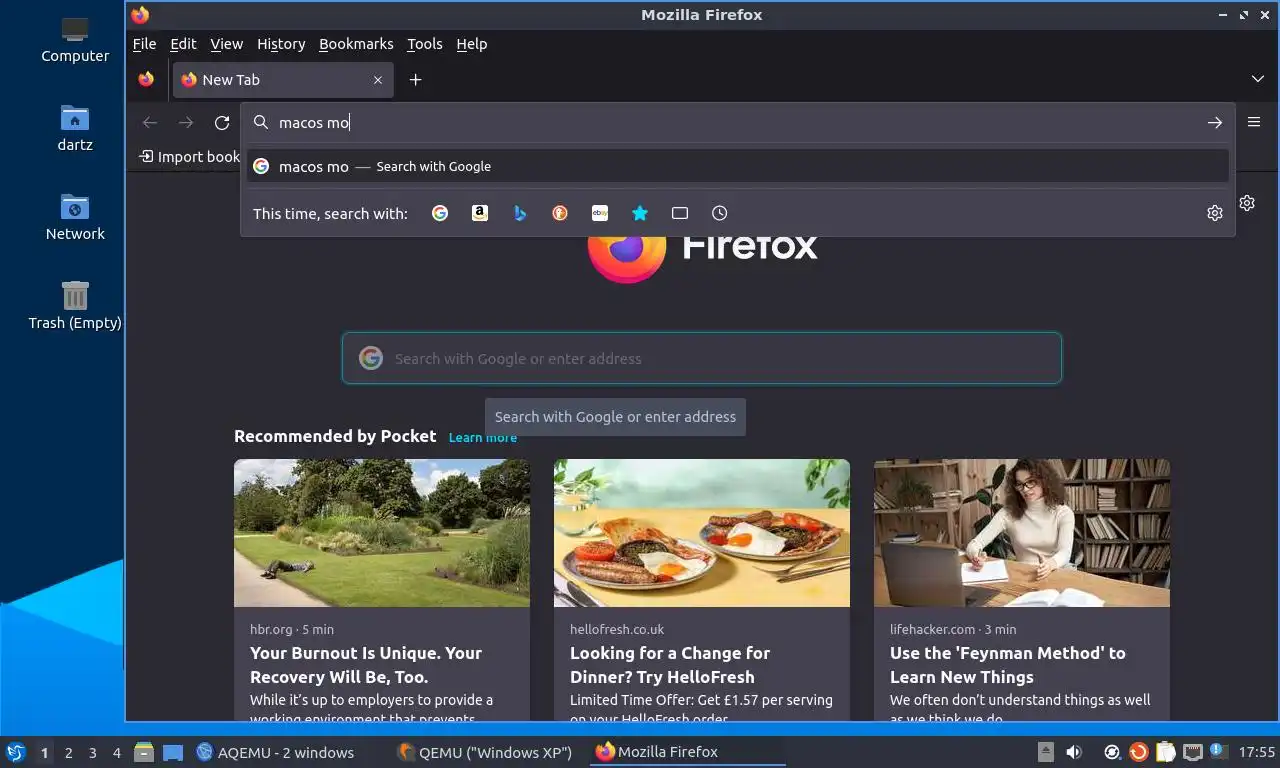Open new tab page personalize gear

click(1247, 203)
